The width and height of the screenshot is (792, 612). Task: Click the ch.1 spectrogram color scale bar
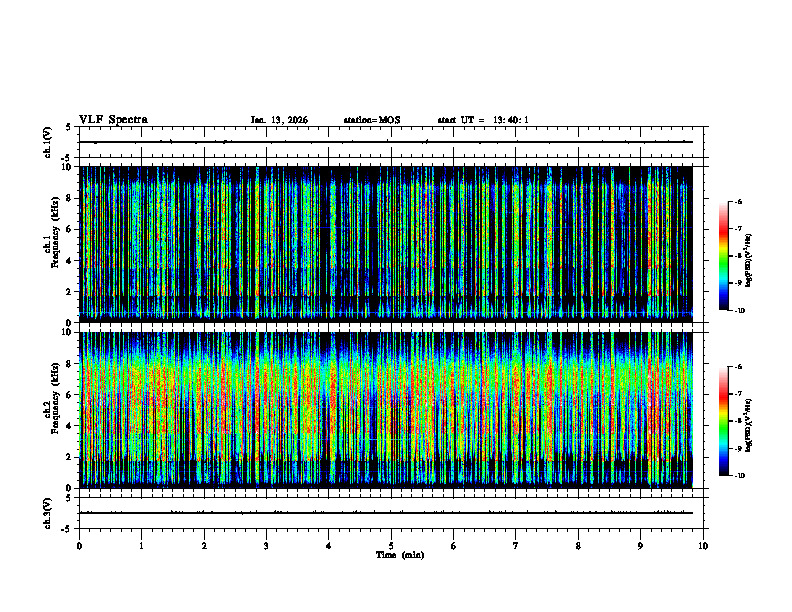pos(723,256)
